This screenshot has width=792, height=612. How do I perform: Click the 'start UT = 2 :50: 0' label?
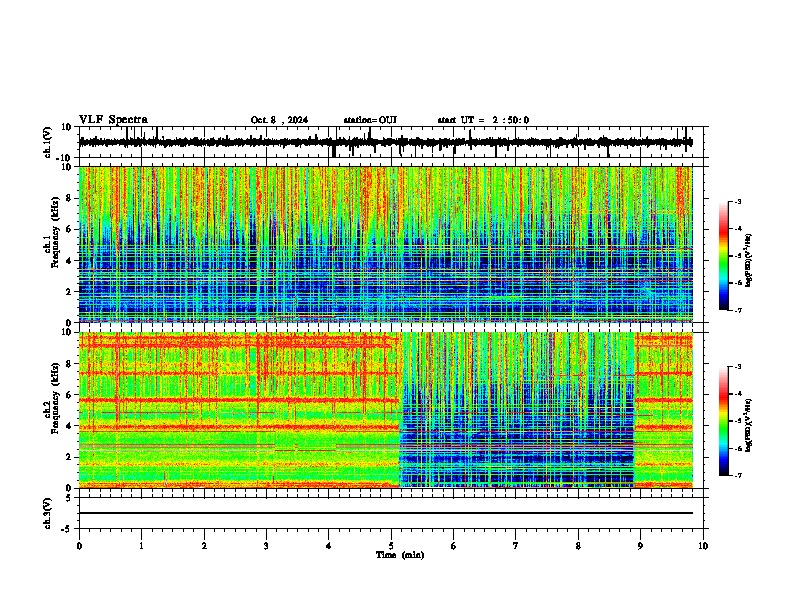pyautogui.click(x=483, y=120)
